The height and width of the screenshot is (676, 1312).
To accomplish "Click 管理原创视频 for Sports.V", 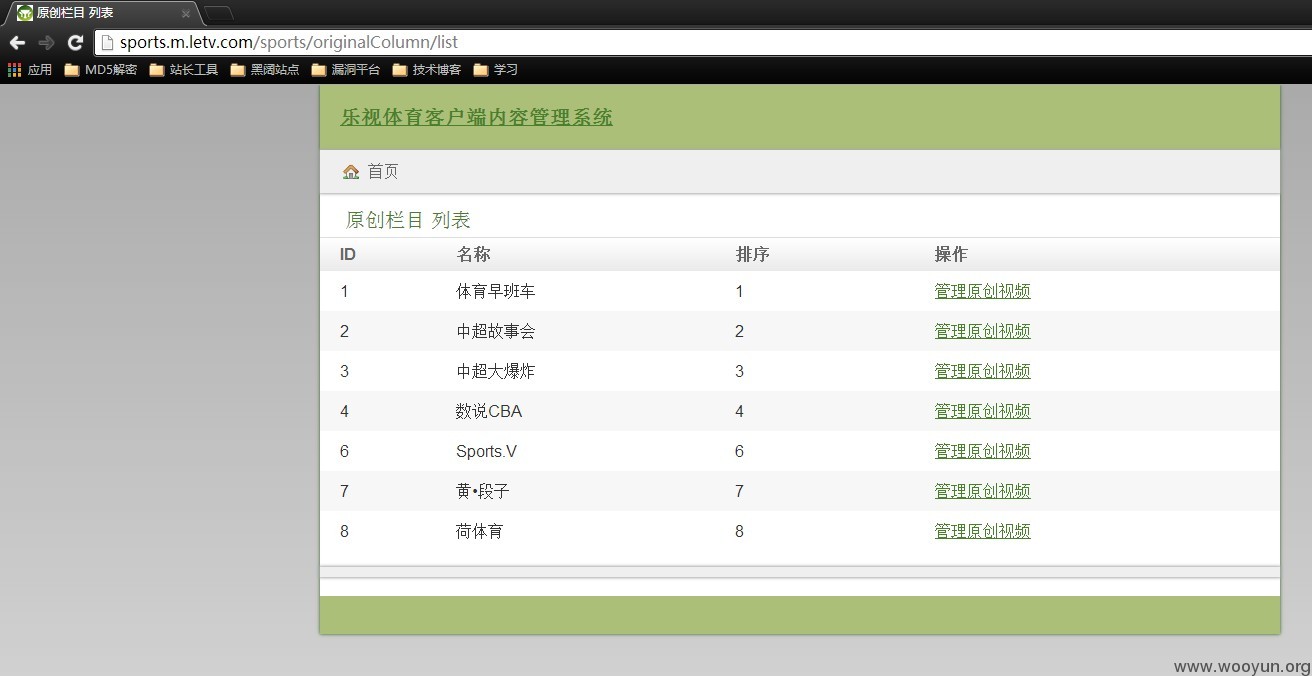I will click(x=982, y=451).
